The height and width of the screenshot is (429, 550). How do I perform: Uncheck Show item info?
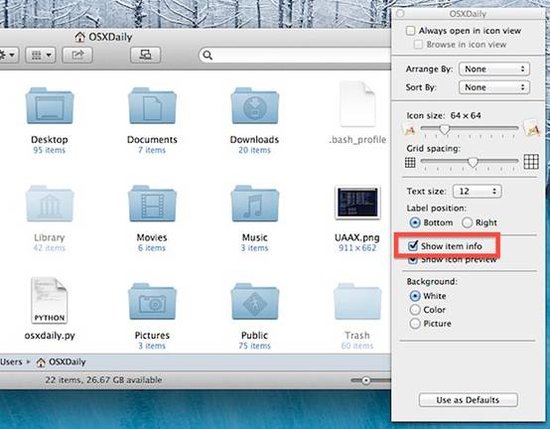click(x=413, y=246)
